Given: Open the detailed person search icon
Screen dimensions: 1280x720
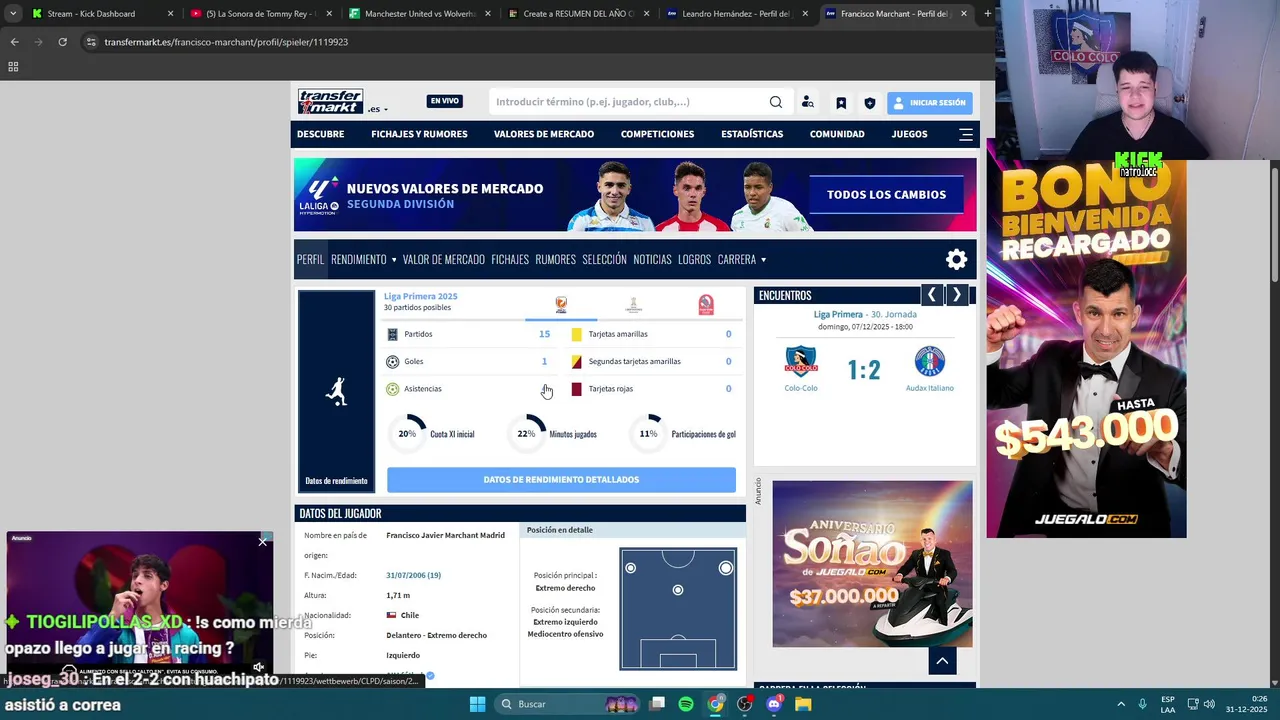Looking at the screenshot, I should [x=808, y=102].
